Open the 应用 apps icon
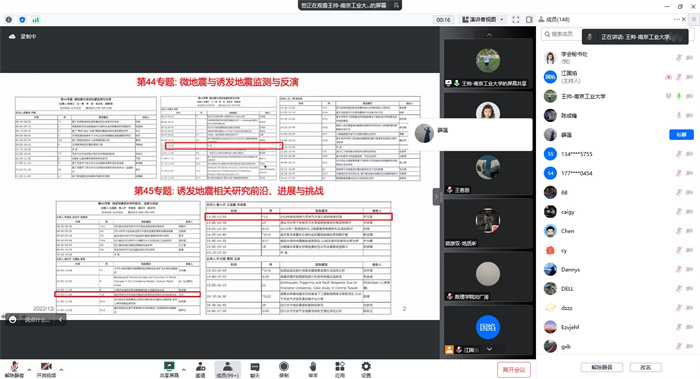The width and height of the screenshot is (700, 379). [340, 369]
